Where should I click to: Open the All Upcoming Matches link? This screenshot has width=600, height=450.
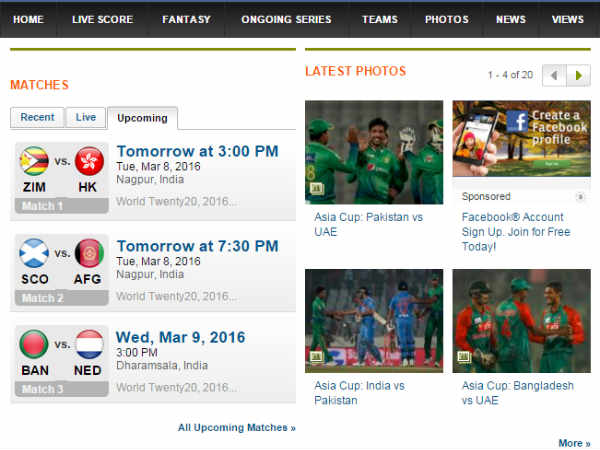237,427
